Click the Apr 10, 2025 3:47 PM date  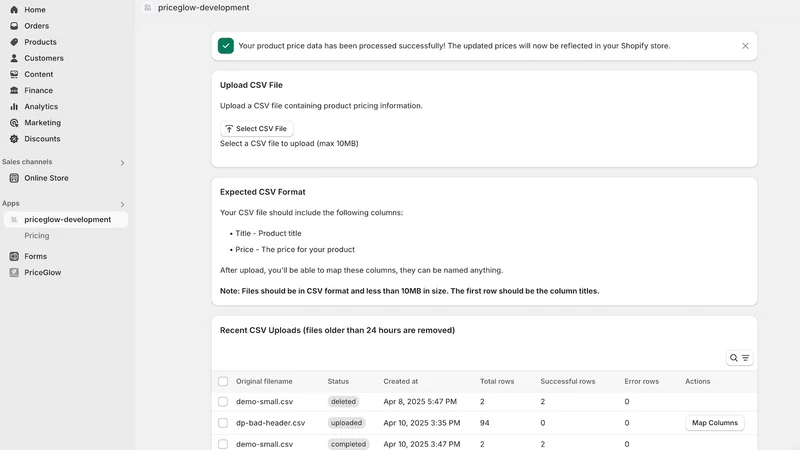(421, 444)
